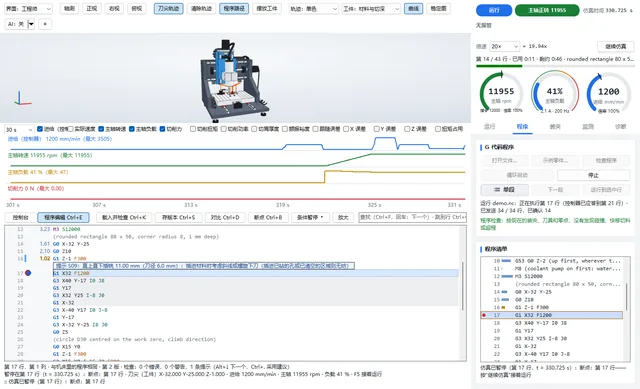
Task: Enable the 实际速度 curve checkbox
Action: (x=71, y=129)
